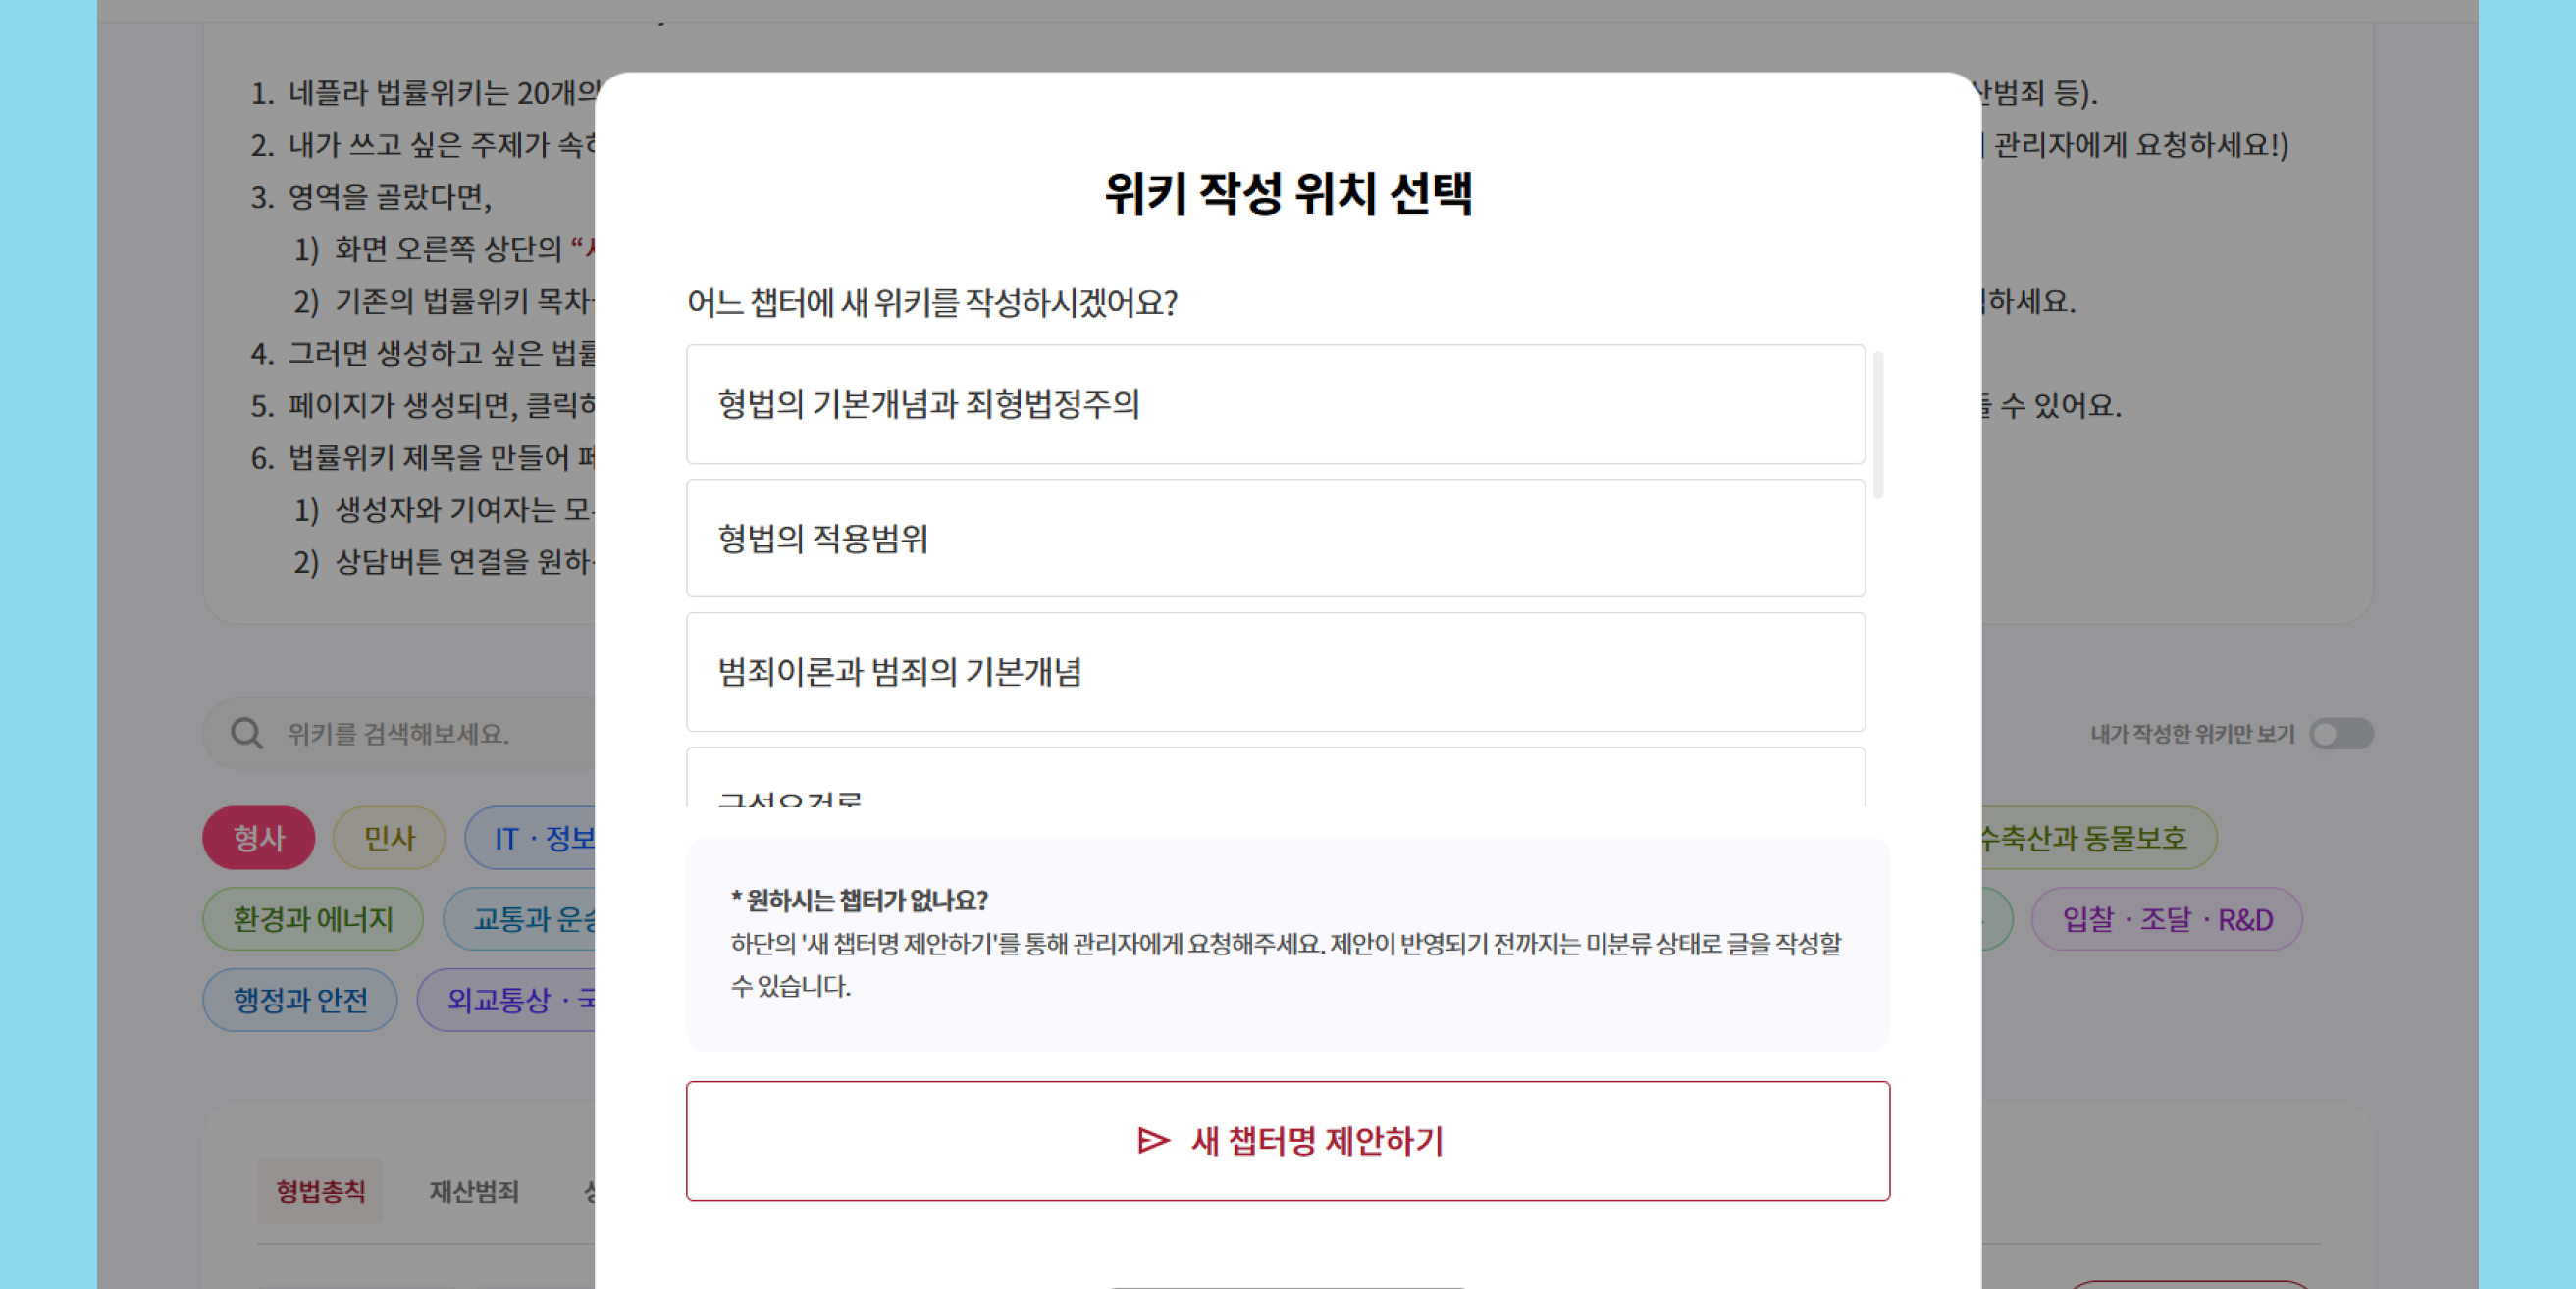The width and height of the screenshot is (2576, 1289).
Task: Open the 입찰·조달·R&D category
Action: (2166, 919)
